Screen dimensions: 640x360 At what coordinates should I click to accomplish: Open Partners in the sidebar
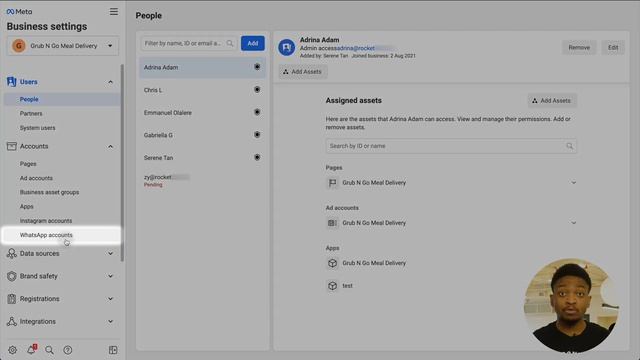[31, 113]
